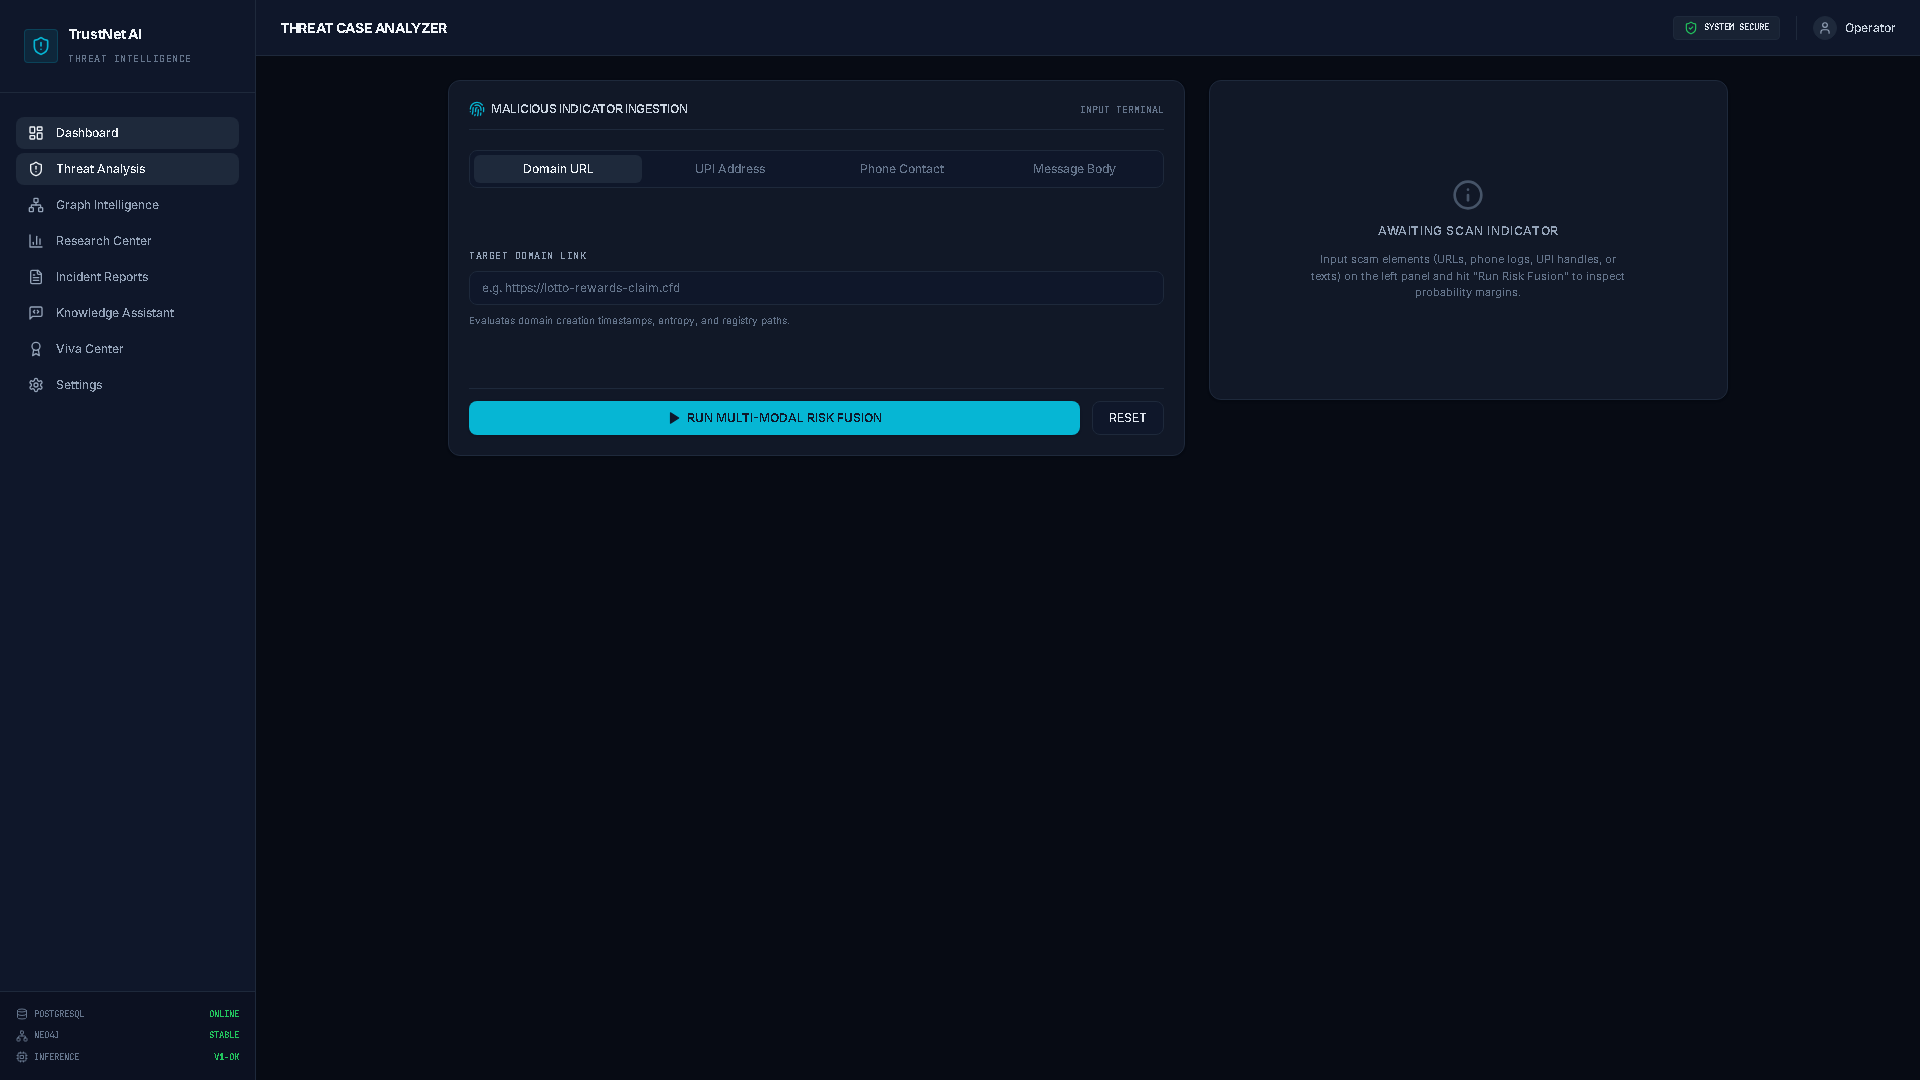Image resolution: width=1920 pixels, height=1080 pixels.
Task: Click the Threat Intelligence subtitle
Action: pyautogui.click(x=130, y=59)
